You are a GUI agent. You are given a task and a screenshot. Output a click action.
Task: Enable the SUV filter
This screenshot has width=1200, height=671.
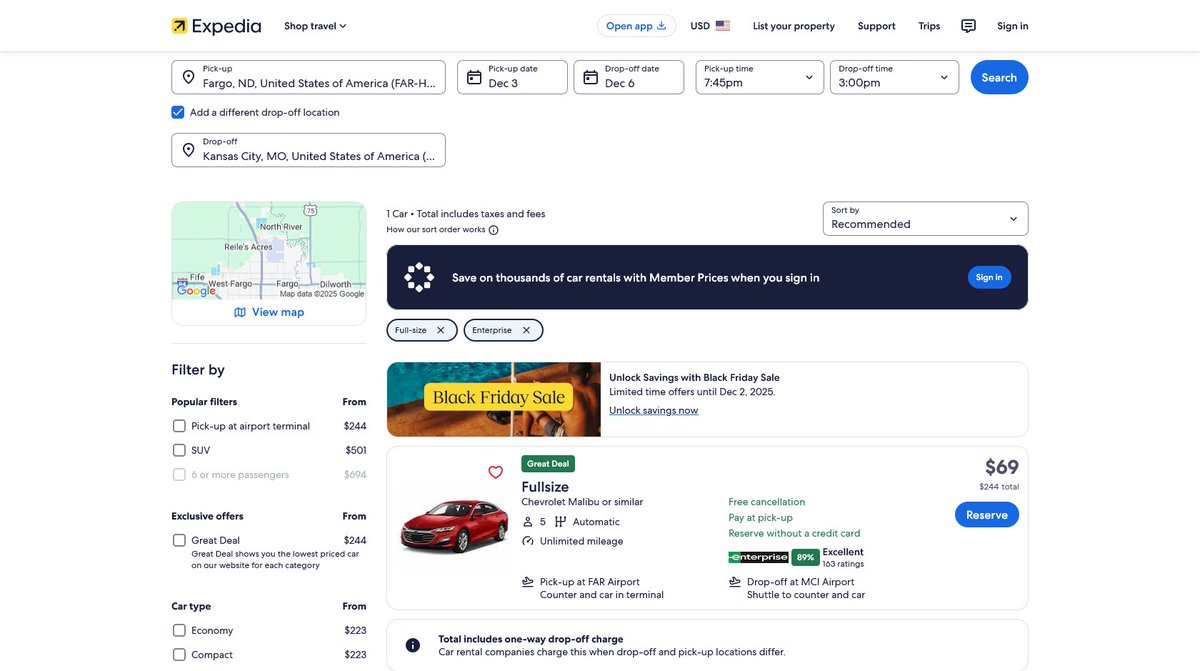179,450
